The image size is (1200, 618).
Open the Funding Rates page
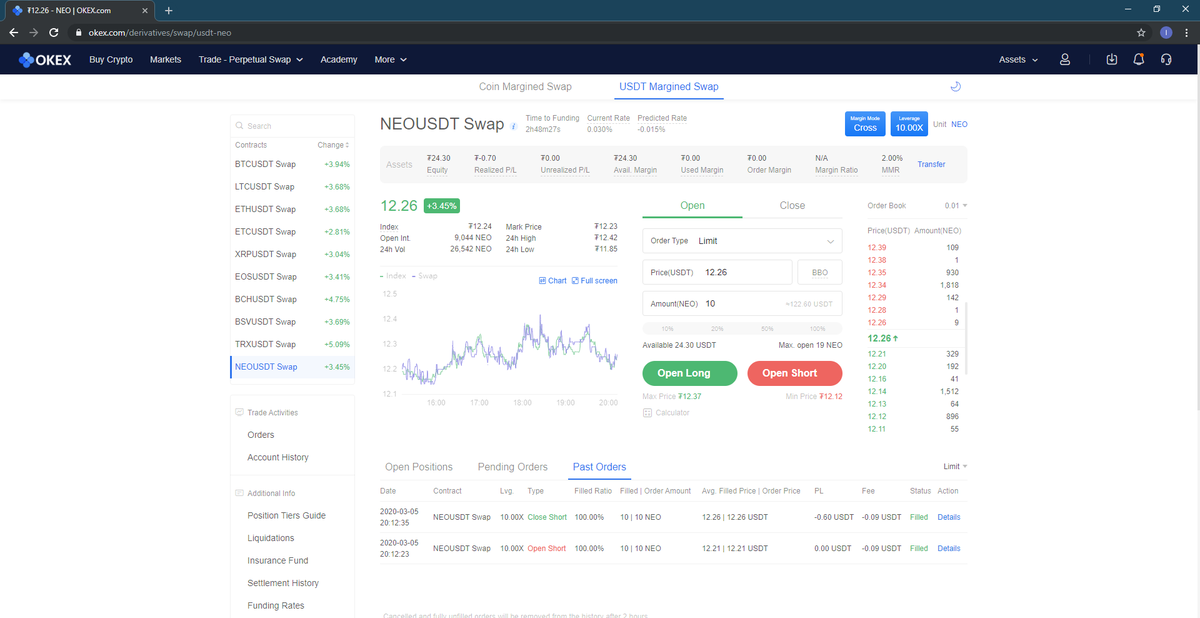tap(276, 606)
